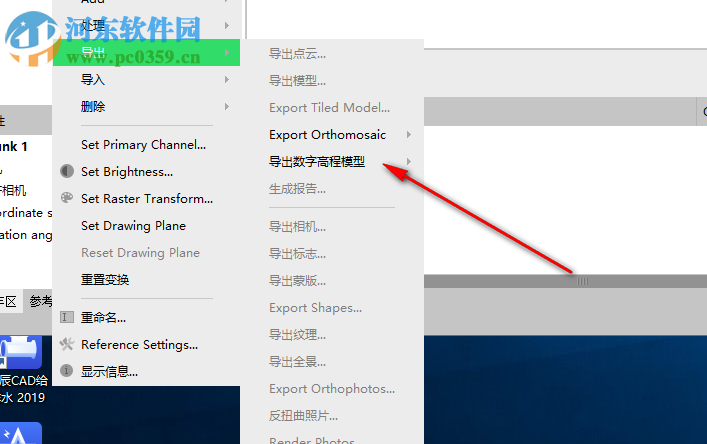Viewport: 707px width, 444px height.
Task: Expand the 导出数字高程模型 arrow
Action: [409, 161]
